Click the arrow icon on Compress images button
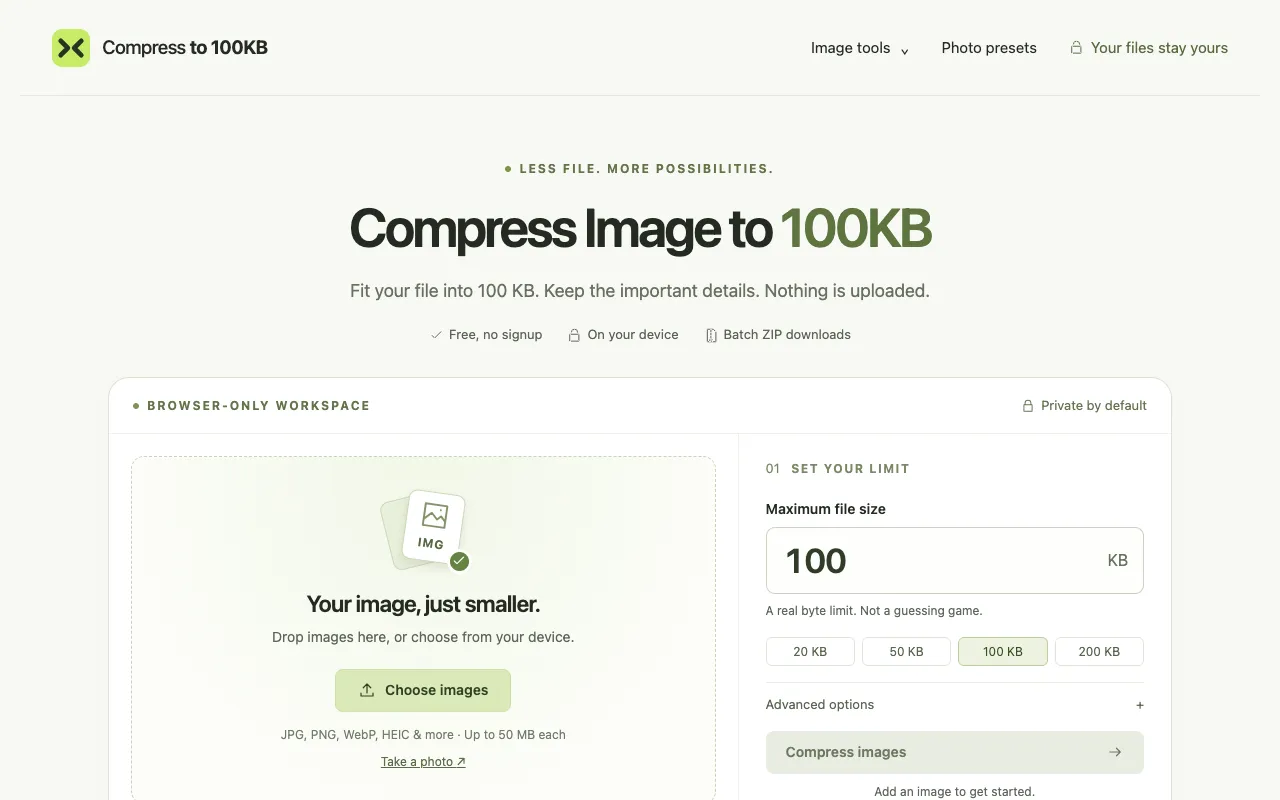 1115,752
